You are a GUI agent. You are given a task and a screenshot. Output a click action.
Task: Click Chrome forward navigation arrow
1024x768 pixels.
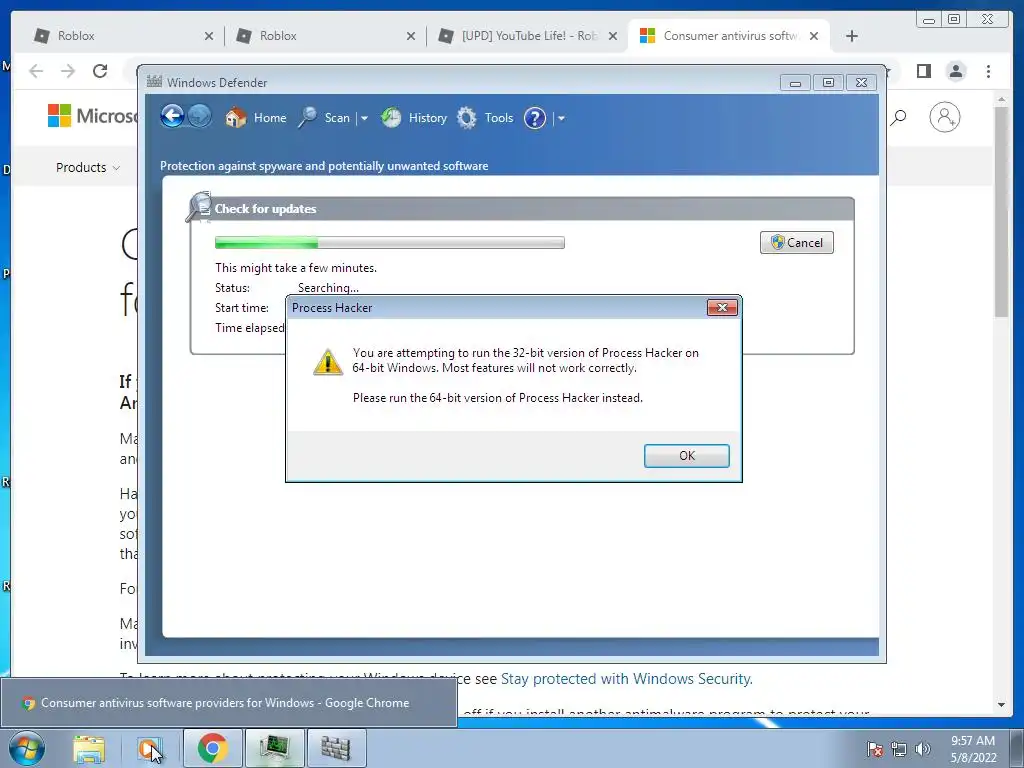(x=68, y=71)
